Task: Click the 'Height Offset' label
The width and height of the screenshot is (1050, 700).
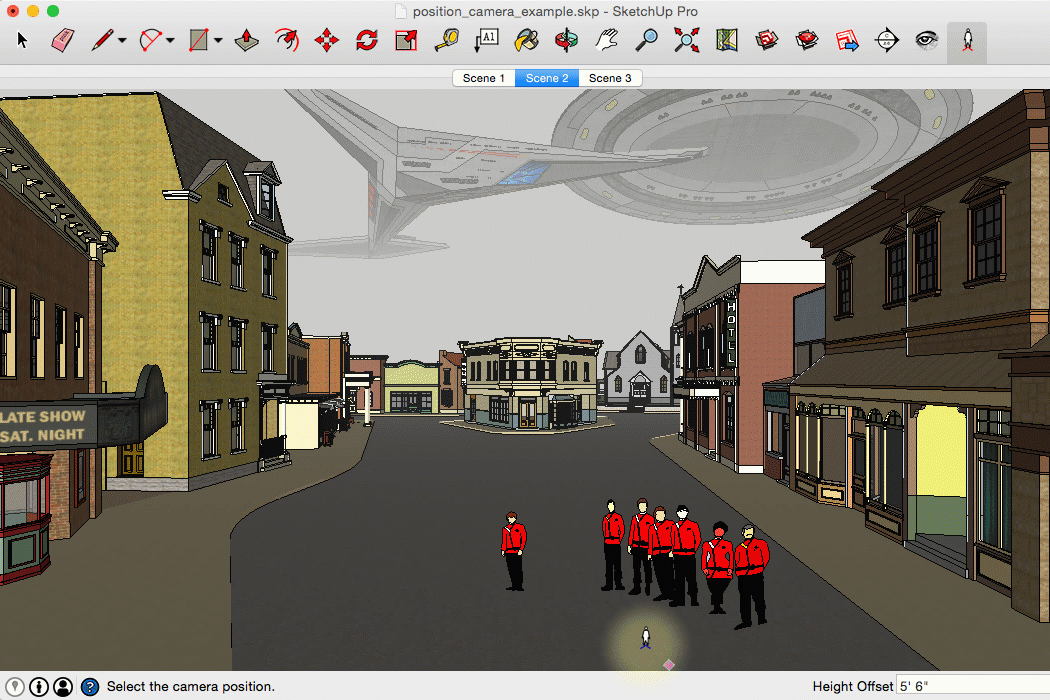Action: click(852, 687)
